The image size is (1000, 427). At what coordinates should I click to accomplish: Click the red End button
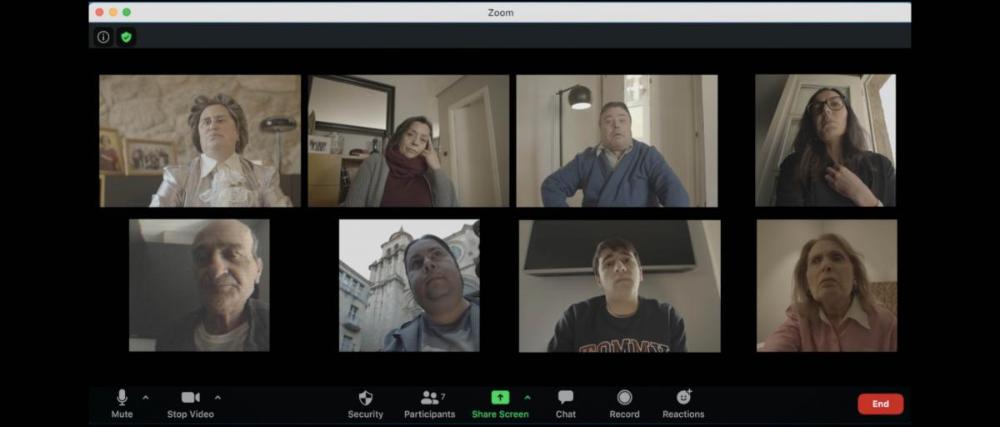881,404
